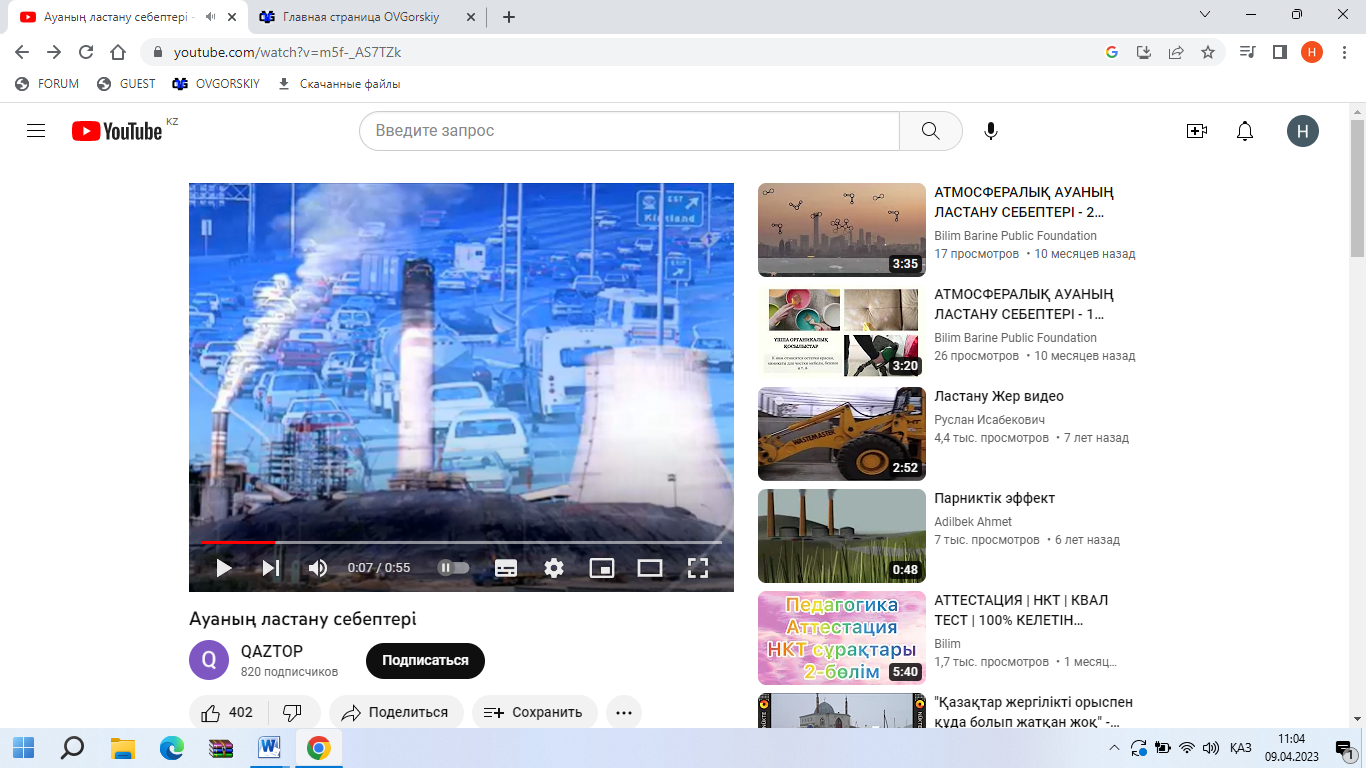The height and width of the screenshot is (768, 1366).
Task: Open more actions three-dot menu
Action: 624,713
